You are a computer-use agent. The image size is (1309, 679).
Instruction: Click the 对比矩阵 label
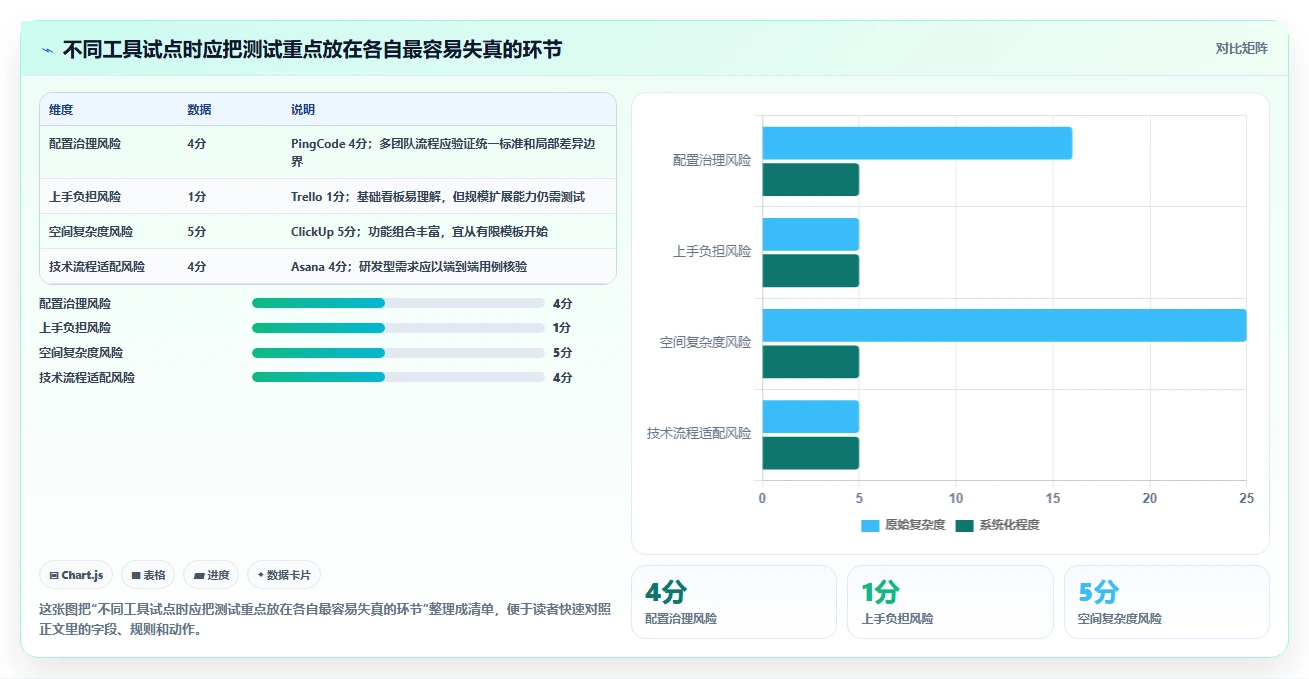point(1241,49)
